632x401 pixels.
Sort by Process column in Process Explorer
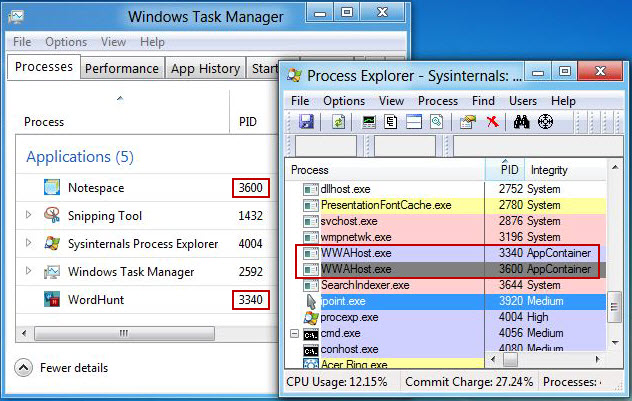tap(385, 170)
